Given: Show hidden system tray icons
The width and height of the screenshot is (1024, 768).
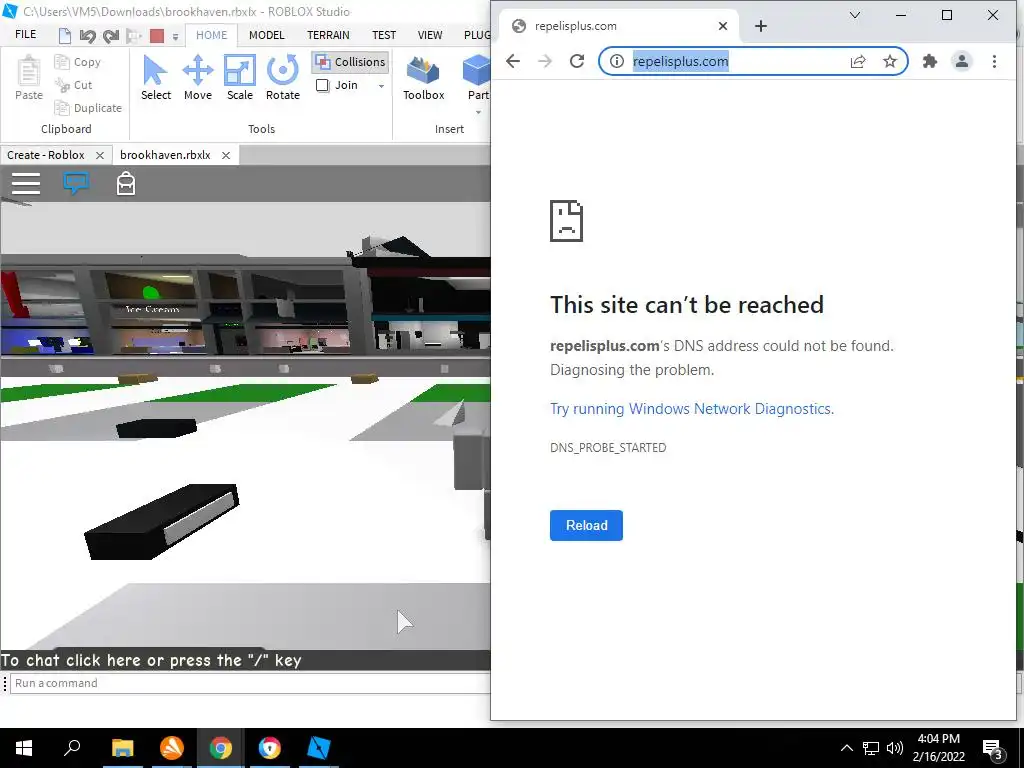Looking at the screenshot, I should [846, 748].
